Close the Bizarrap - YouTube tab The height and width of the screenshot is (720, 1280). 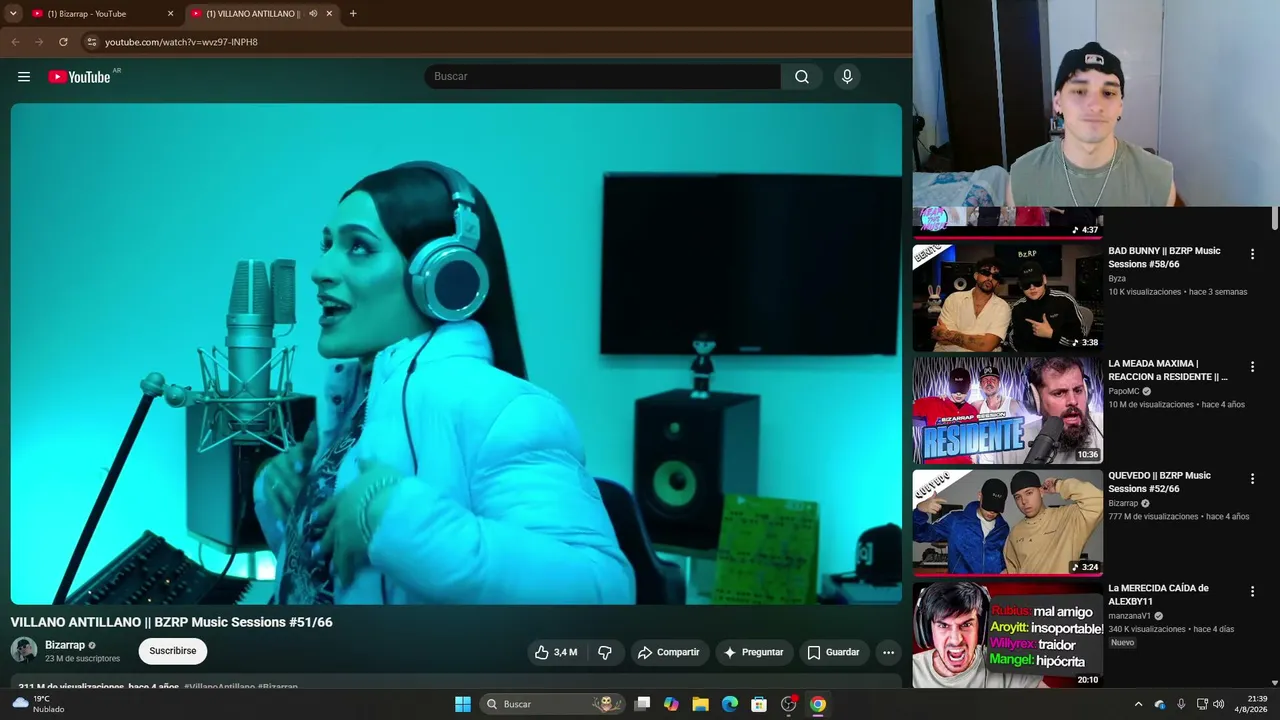170,14
